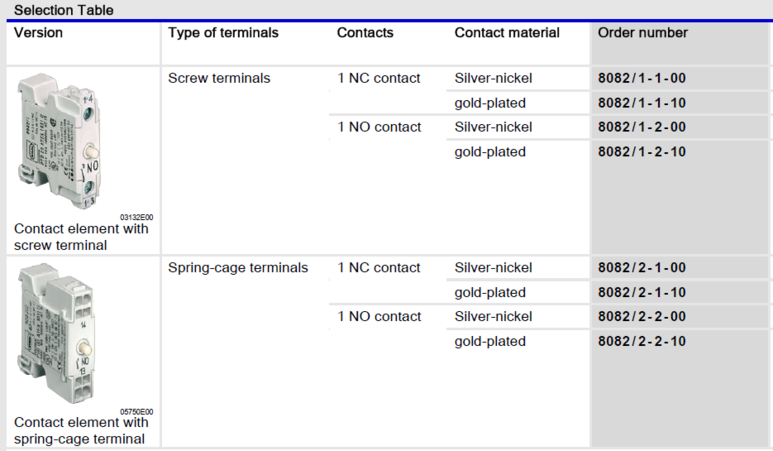The height and width of the screenshot is (451, 773).
Task: Click order number 8082/2-1-10
Action: [641, 293]
